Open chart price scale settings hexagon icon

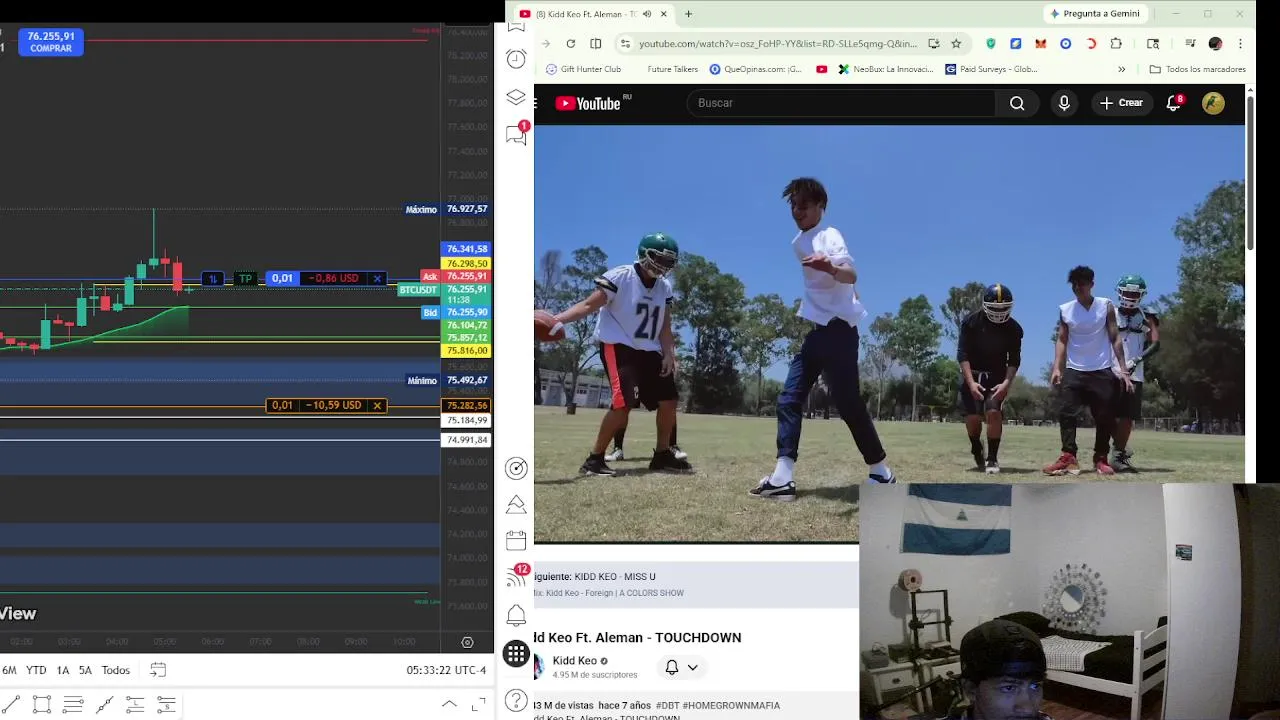click(467, 642)
